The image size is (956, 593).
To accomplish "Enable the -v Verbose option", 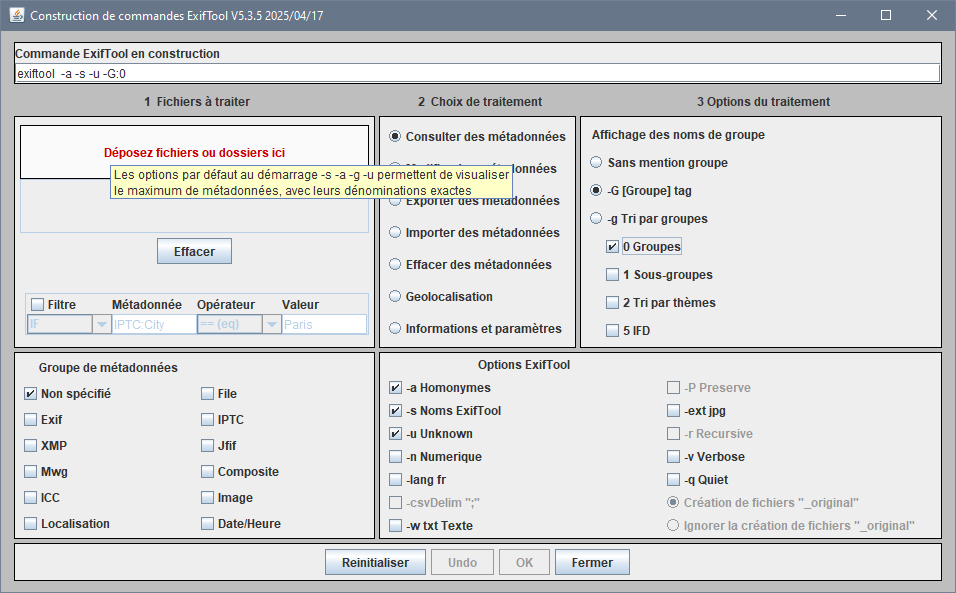I will point(673,456).
